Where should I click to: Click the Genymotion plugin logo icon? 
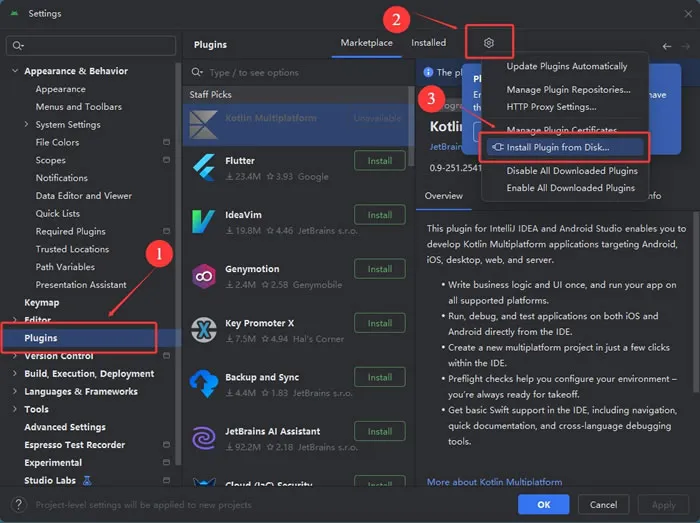tap(204, 276)
